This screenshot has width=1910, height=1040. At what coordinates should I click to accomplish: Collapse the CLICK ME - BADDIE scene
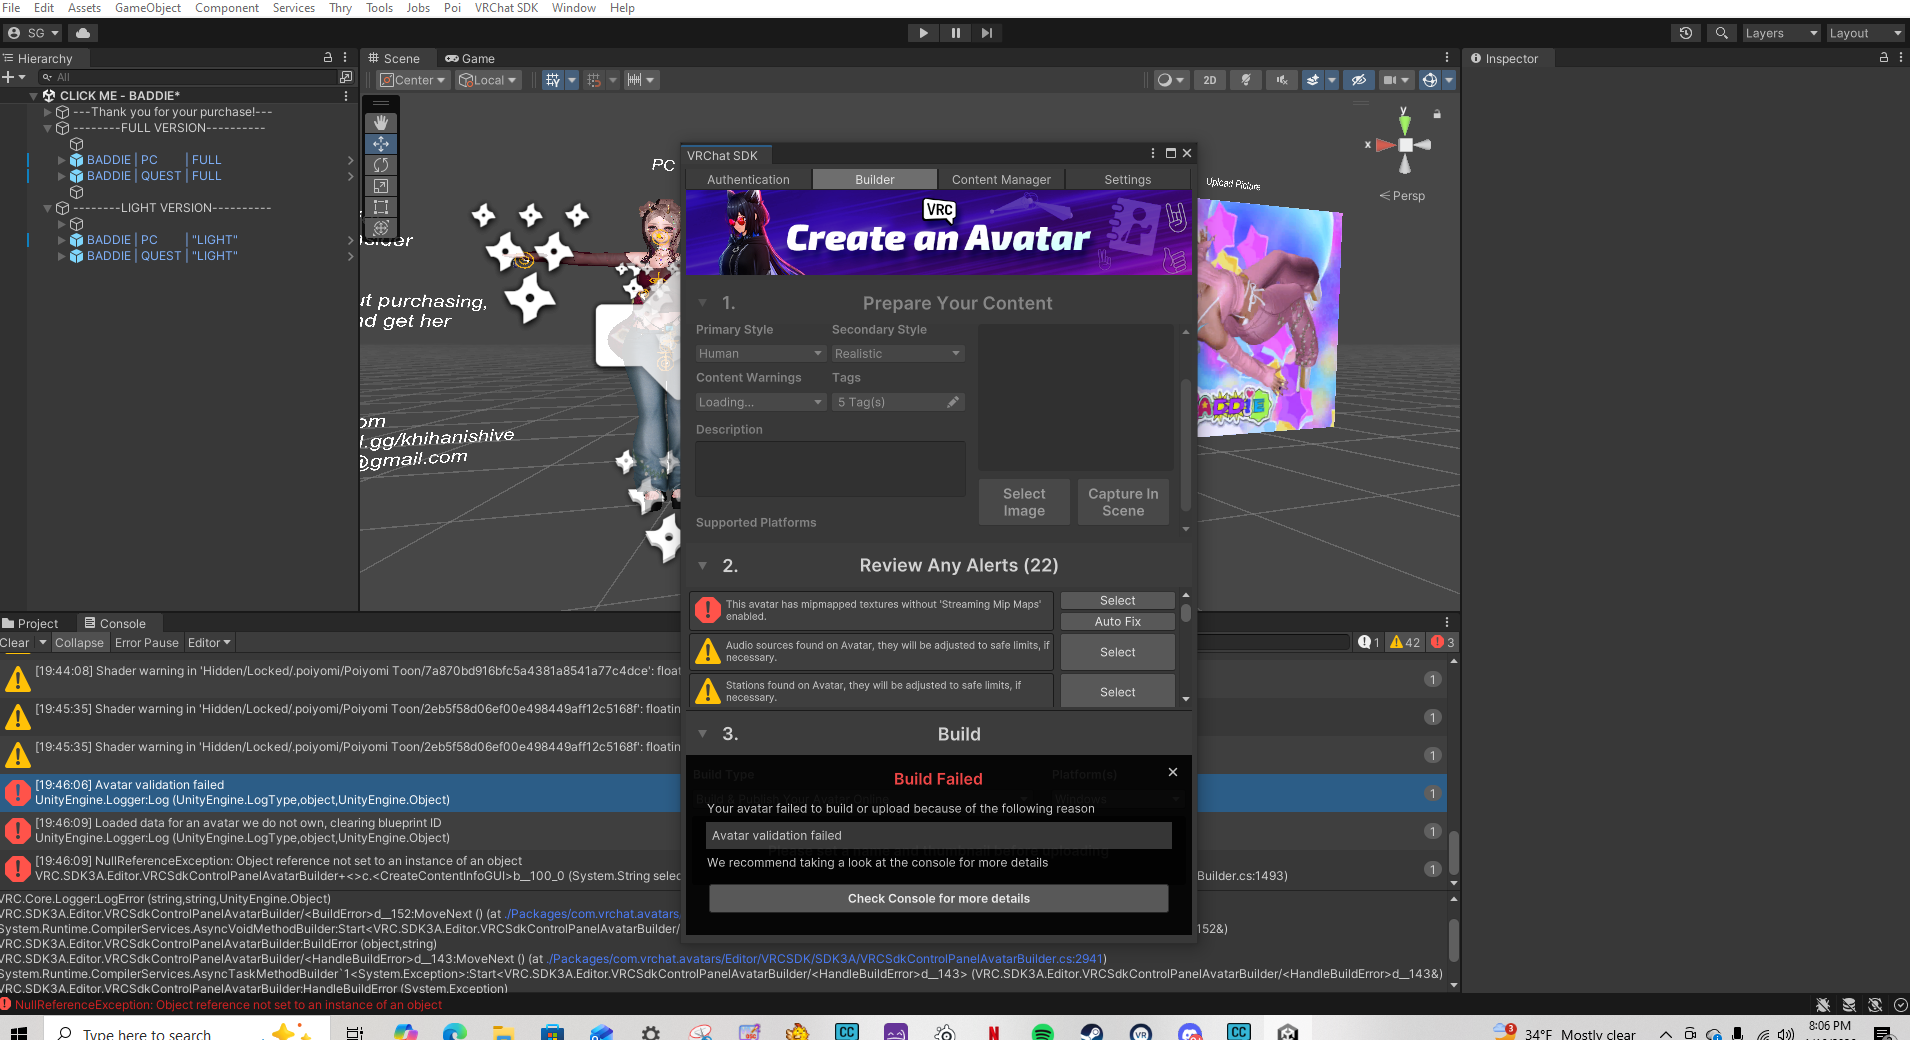tap(33, 96)
